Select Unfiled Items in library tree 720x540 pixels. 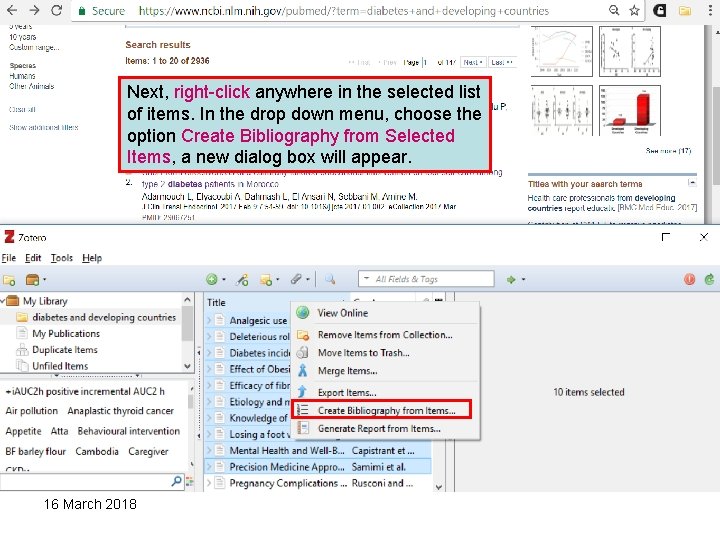click(x=60, y=366)
